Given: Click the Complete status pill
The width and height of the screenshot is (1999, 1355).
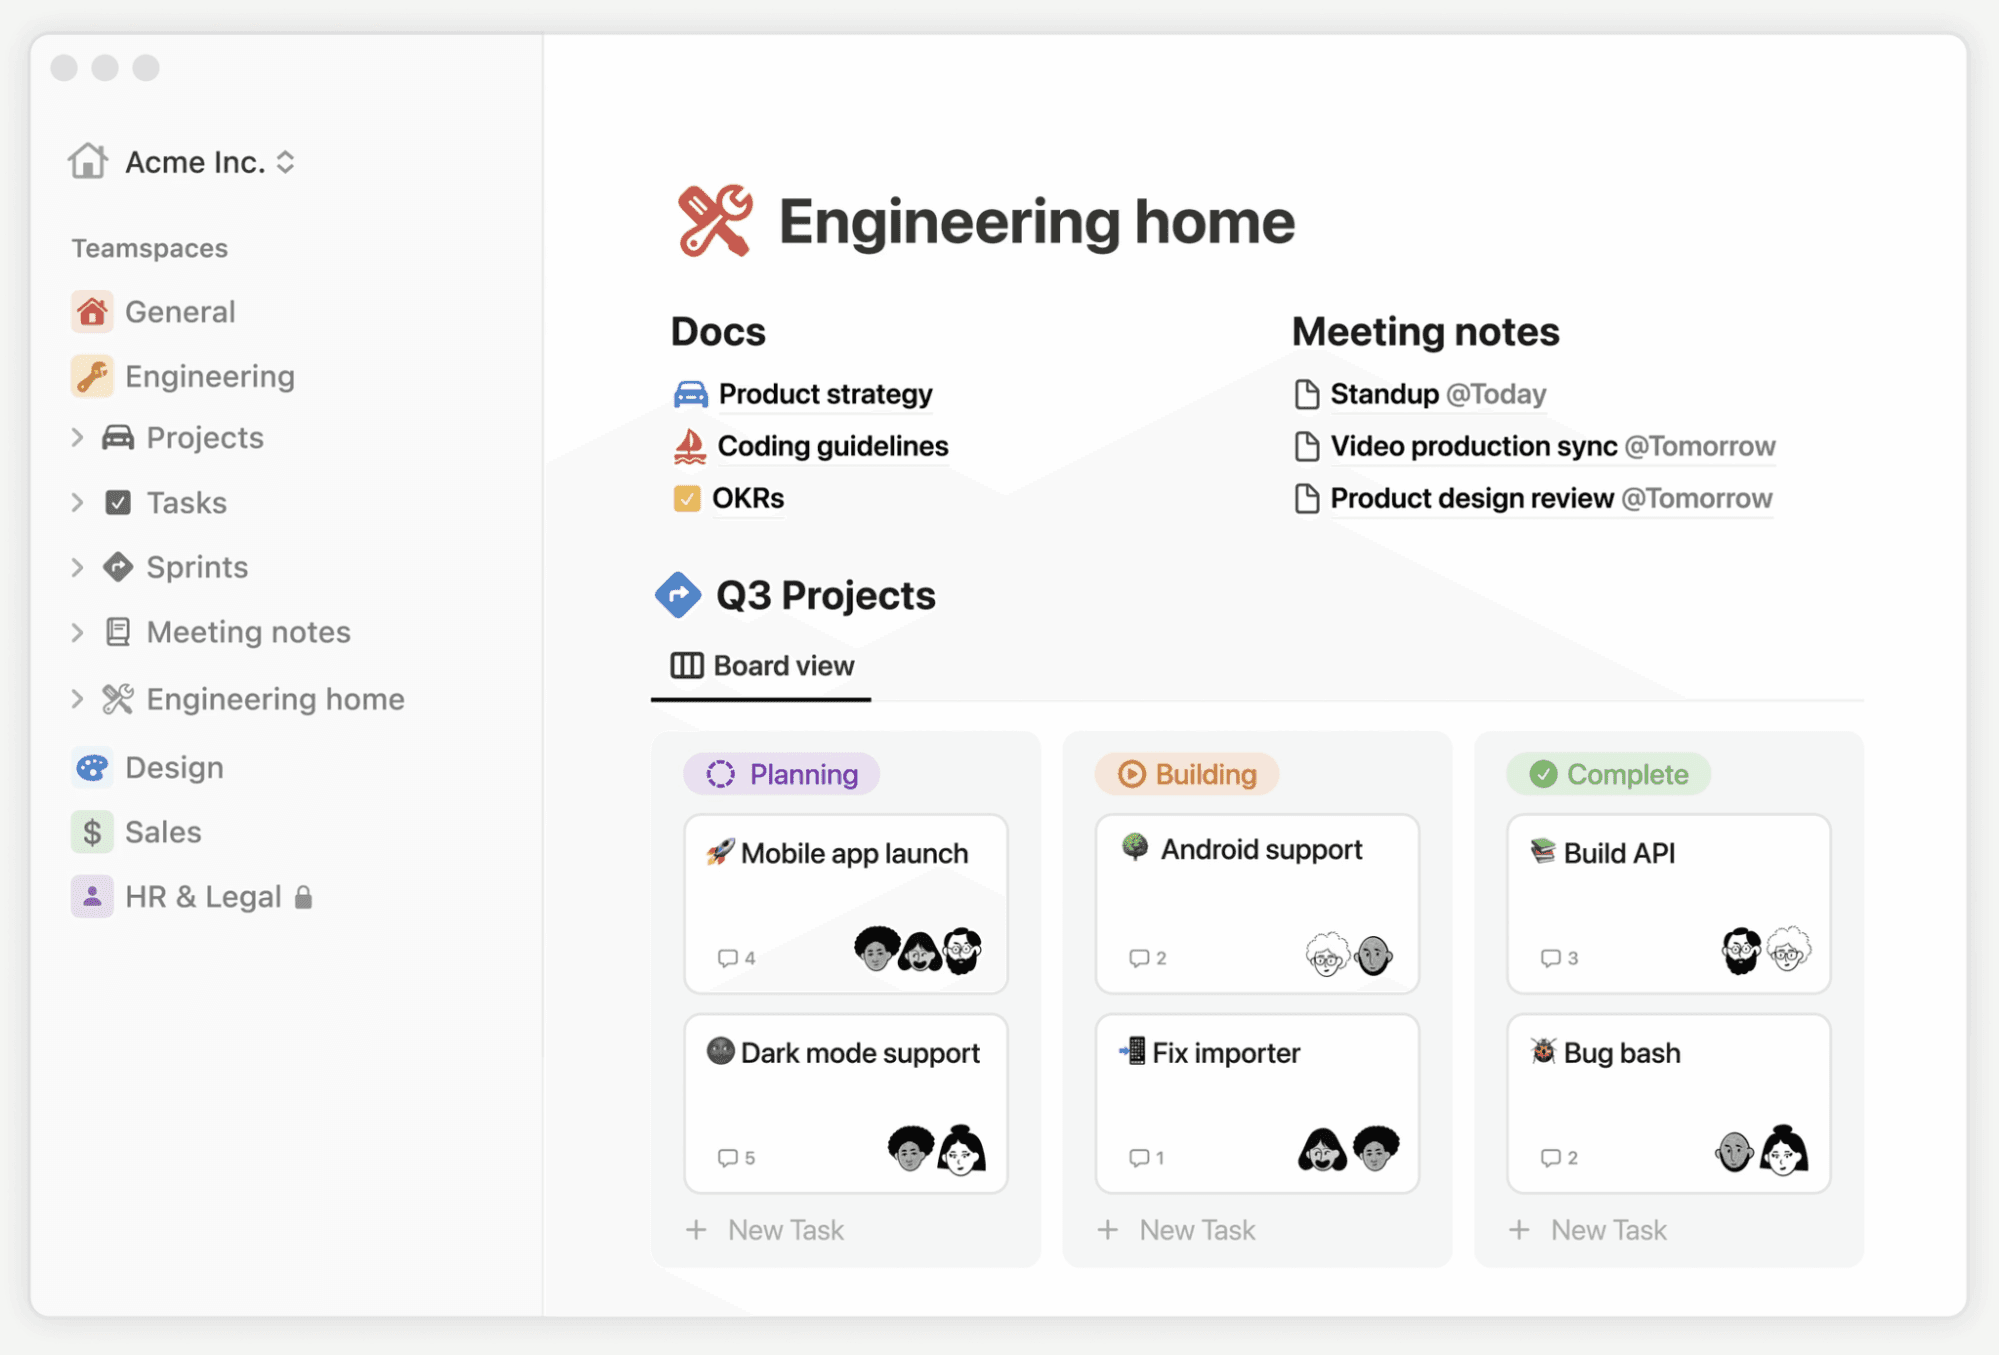Looking at the screenshot, I should 1608,773.
